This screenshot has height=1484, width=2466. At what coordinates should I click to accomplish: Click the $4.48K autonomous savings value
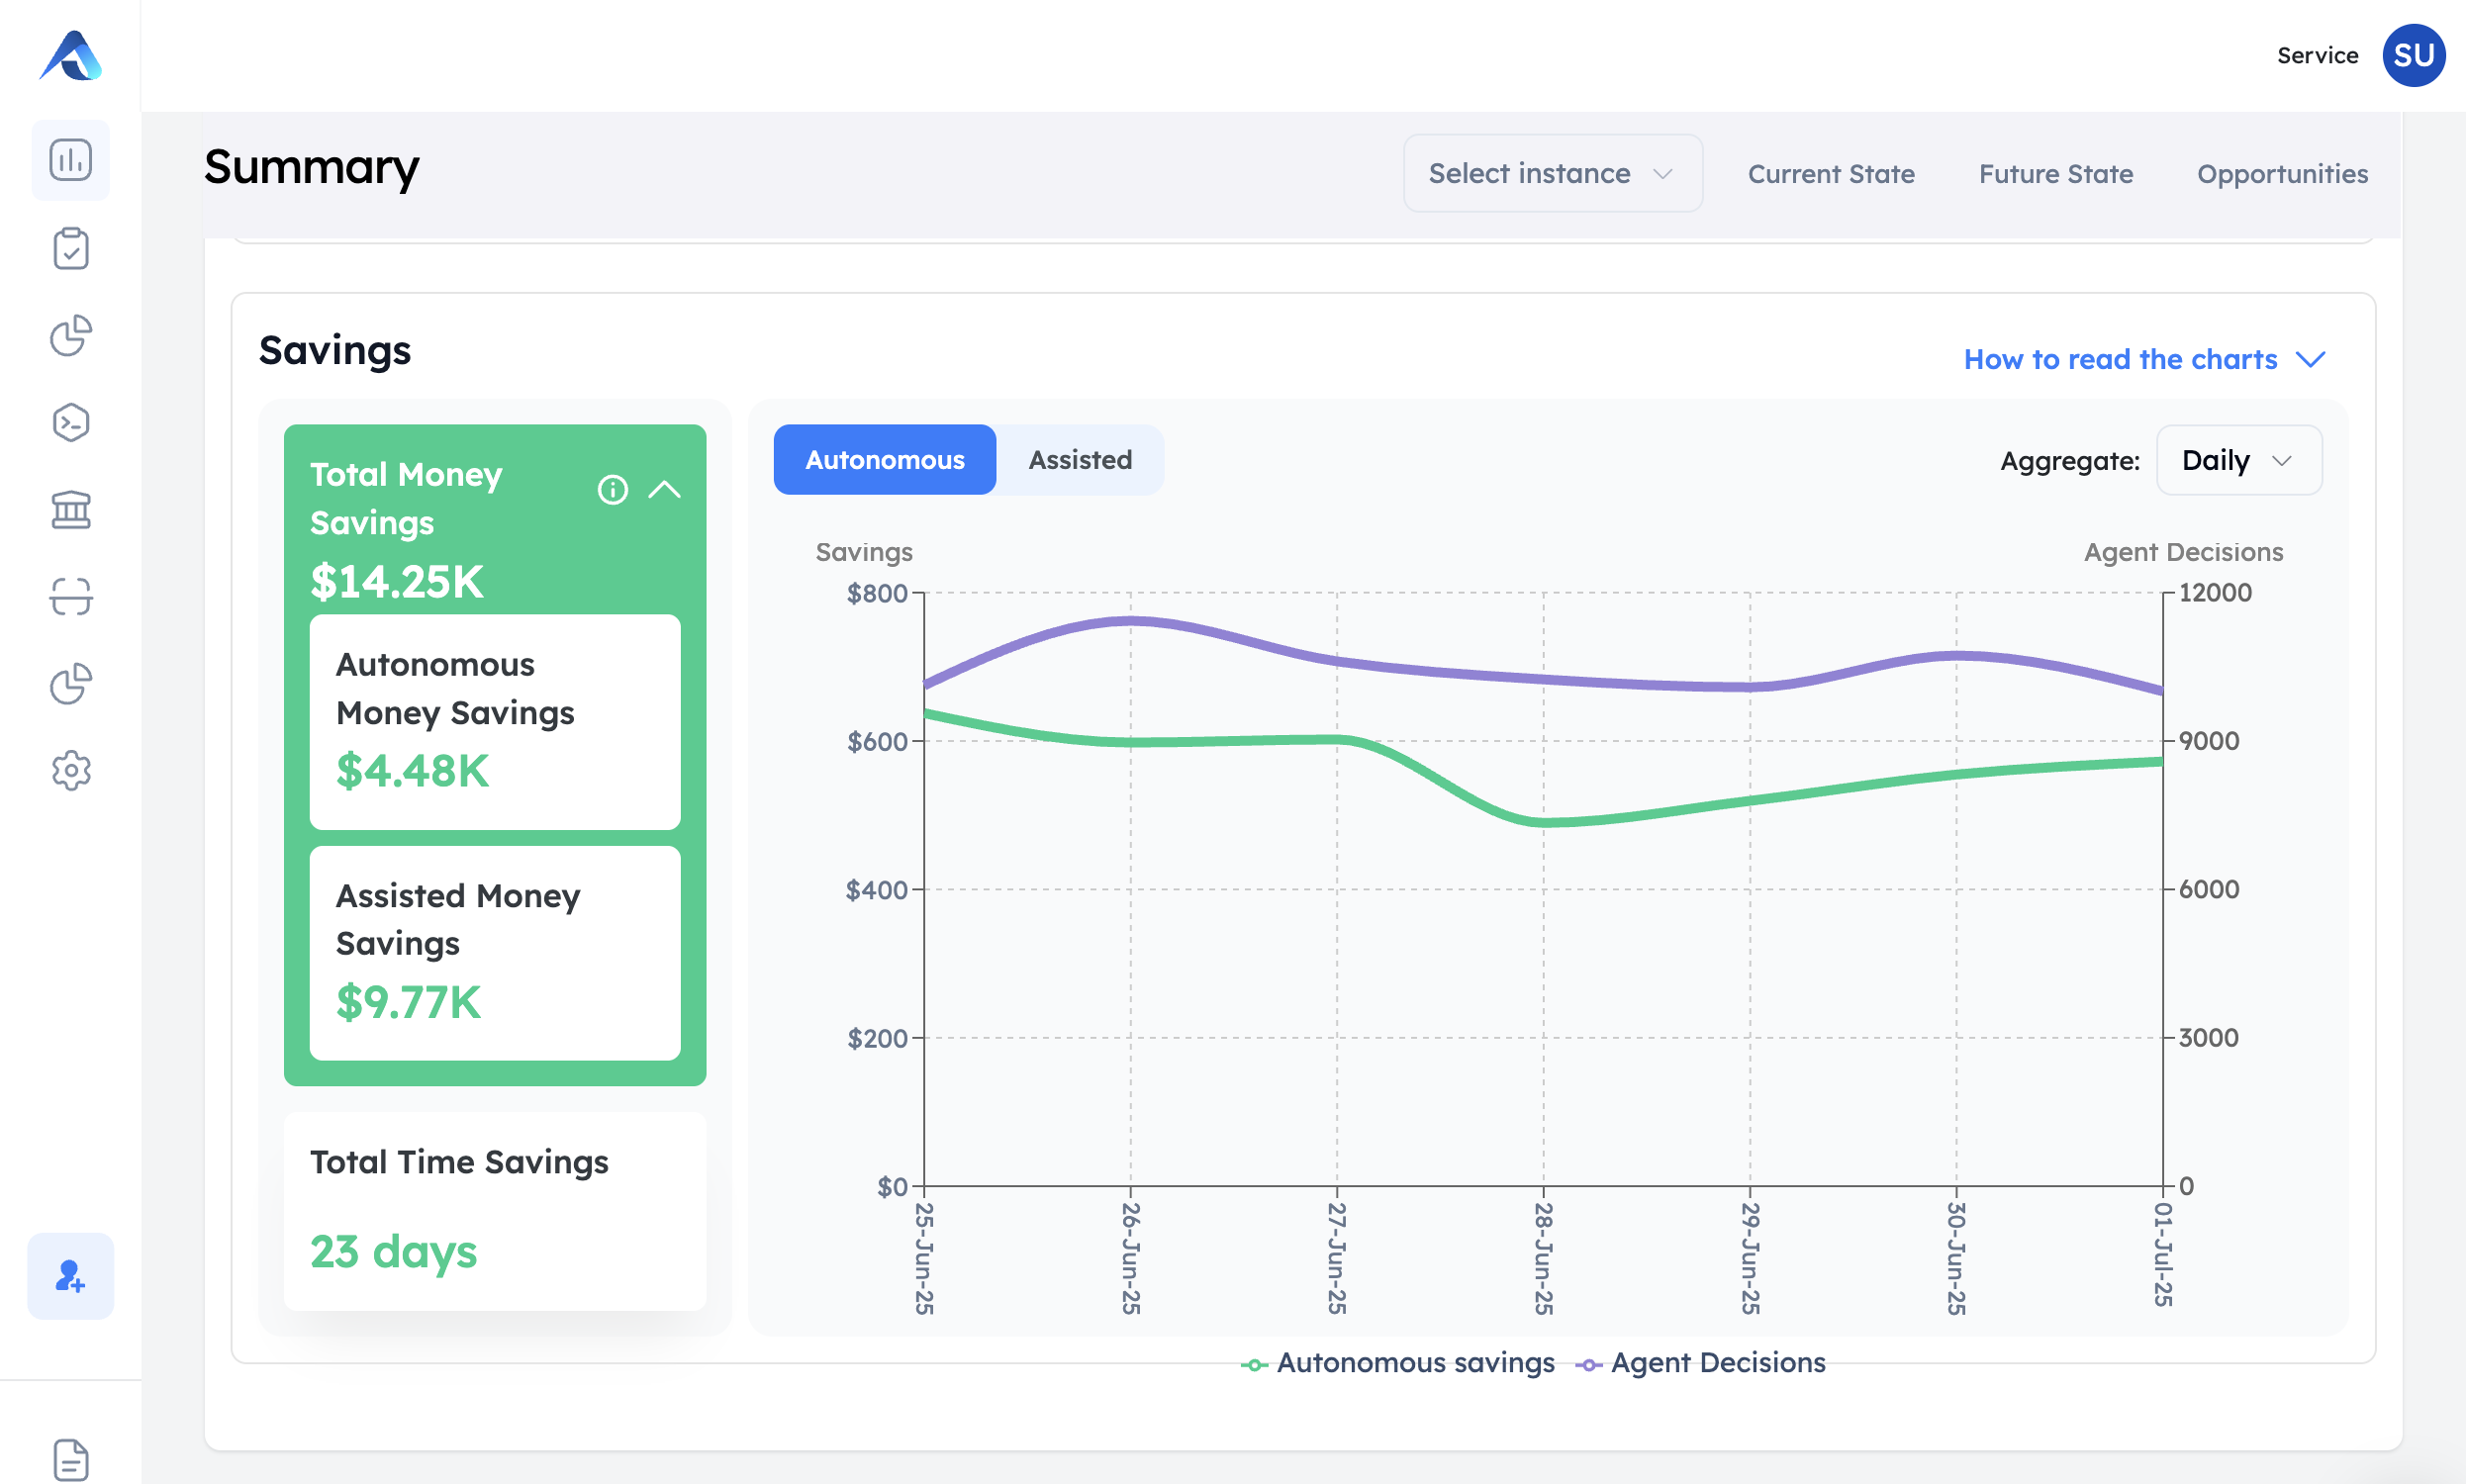(412, 771)
